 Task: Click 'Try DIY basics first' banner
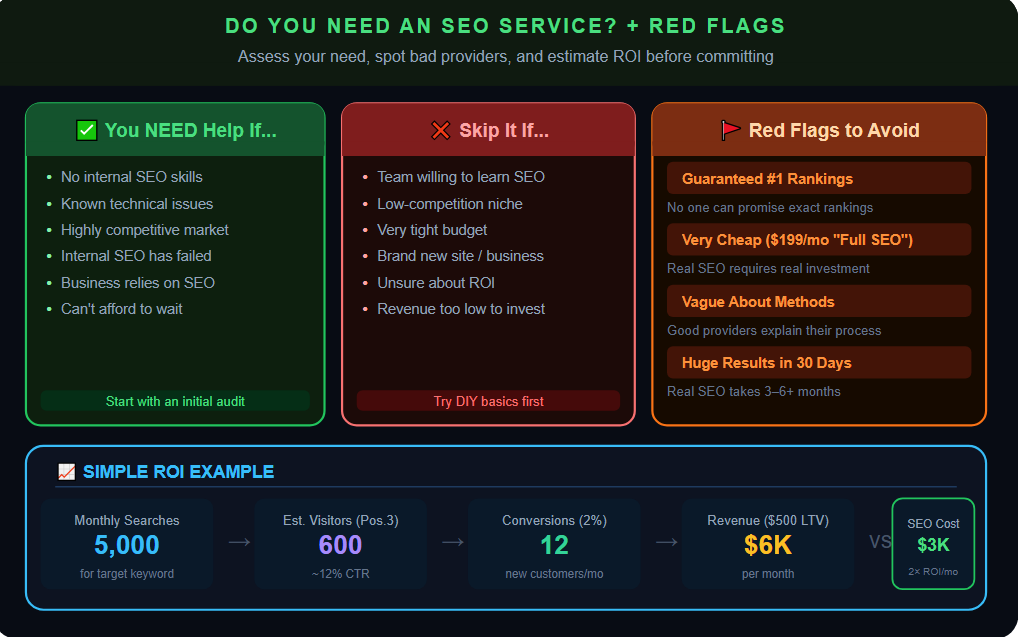[x=488, y=401]
